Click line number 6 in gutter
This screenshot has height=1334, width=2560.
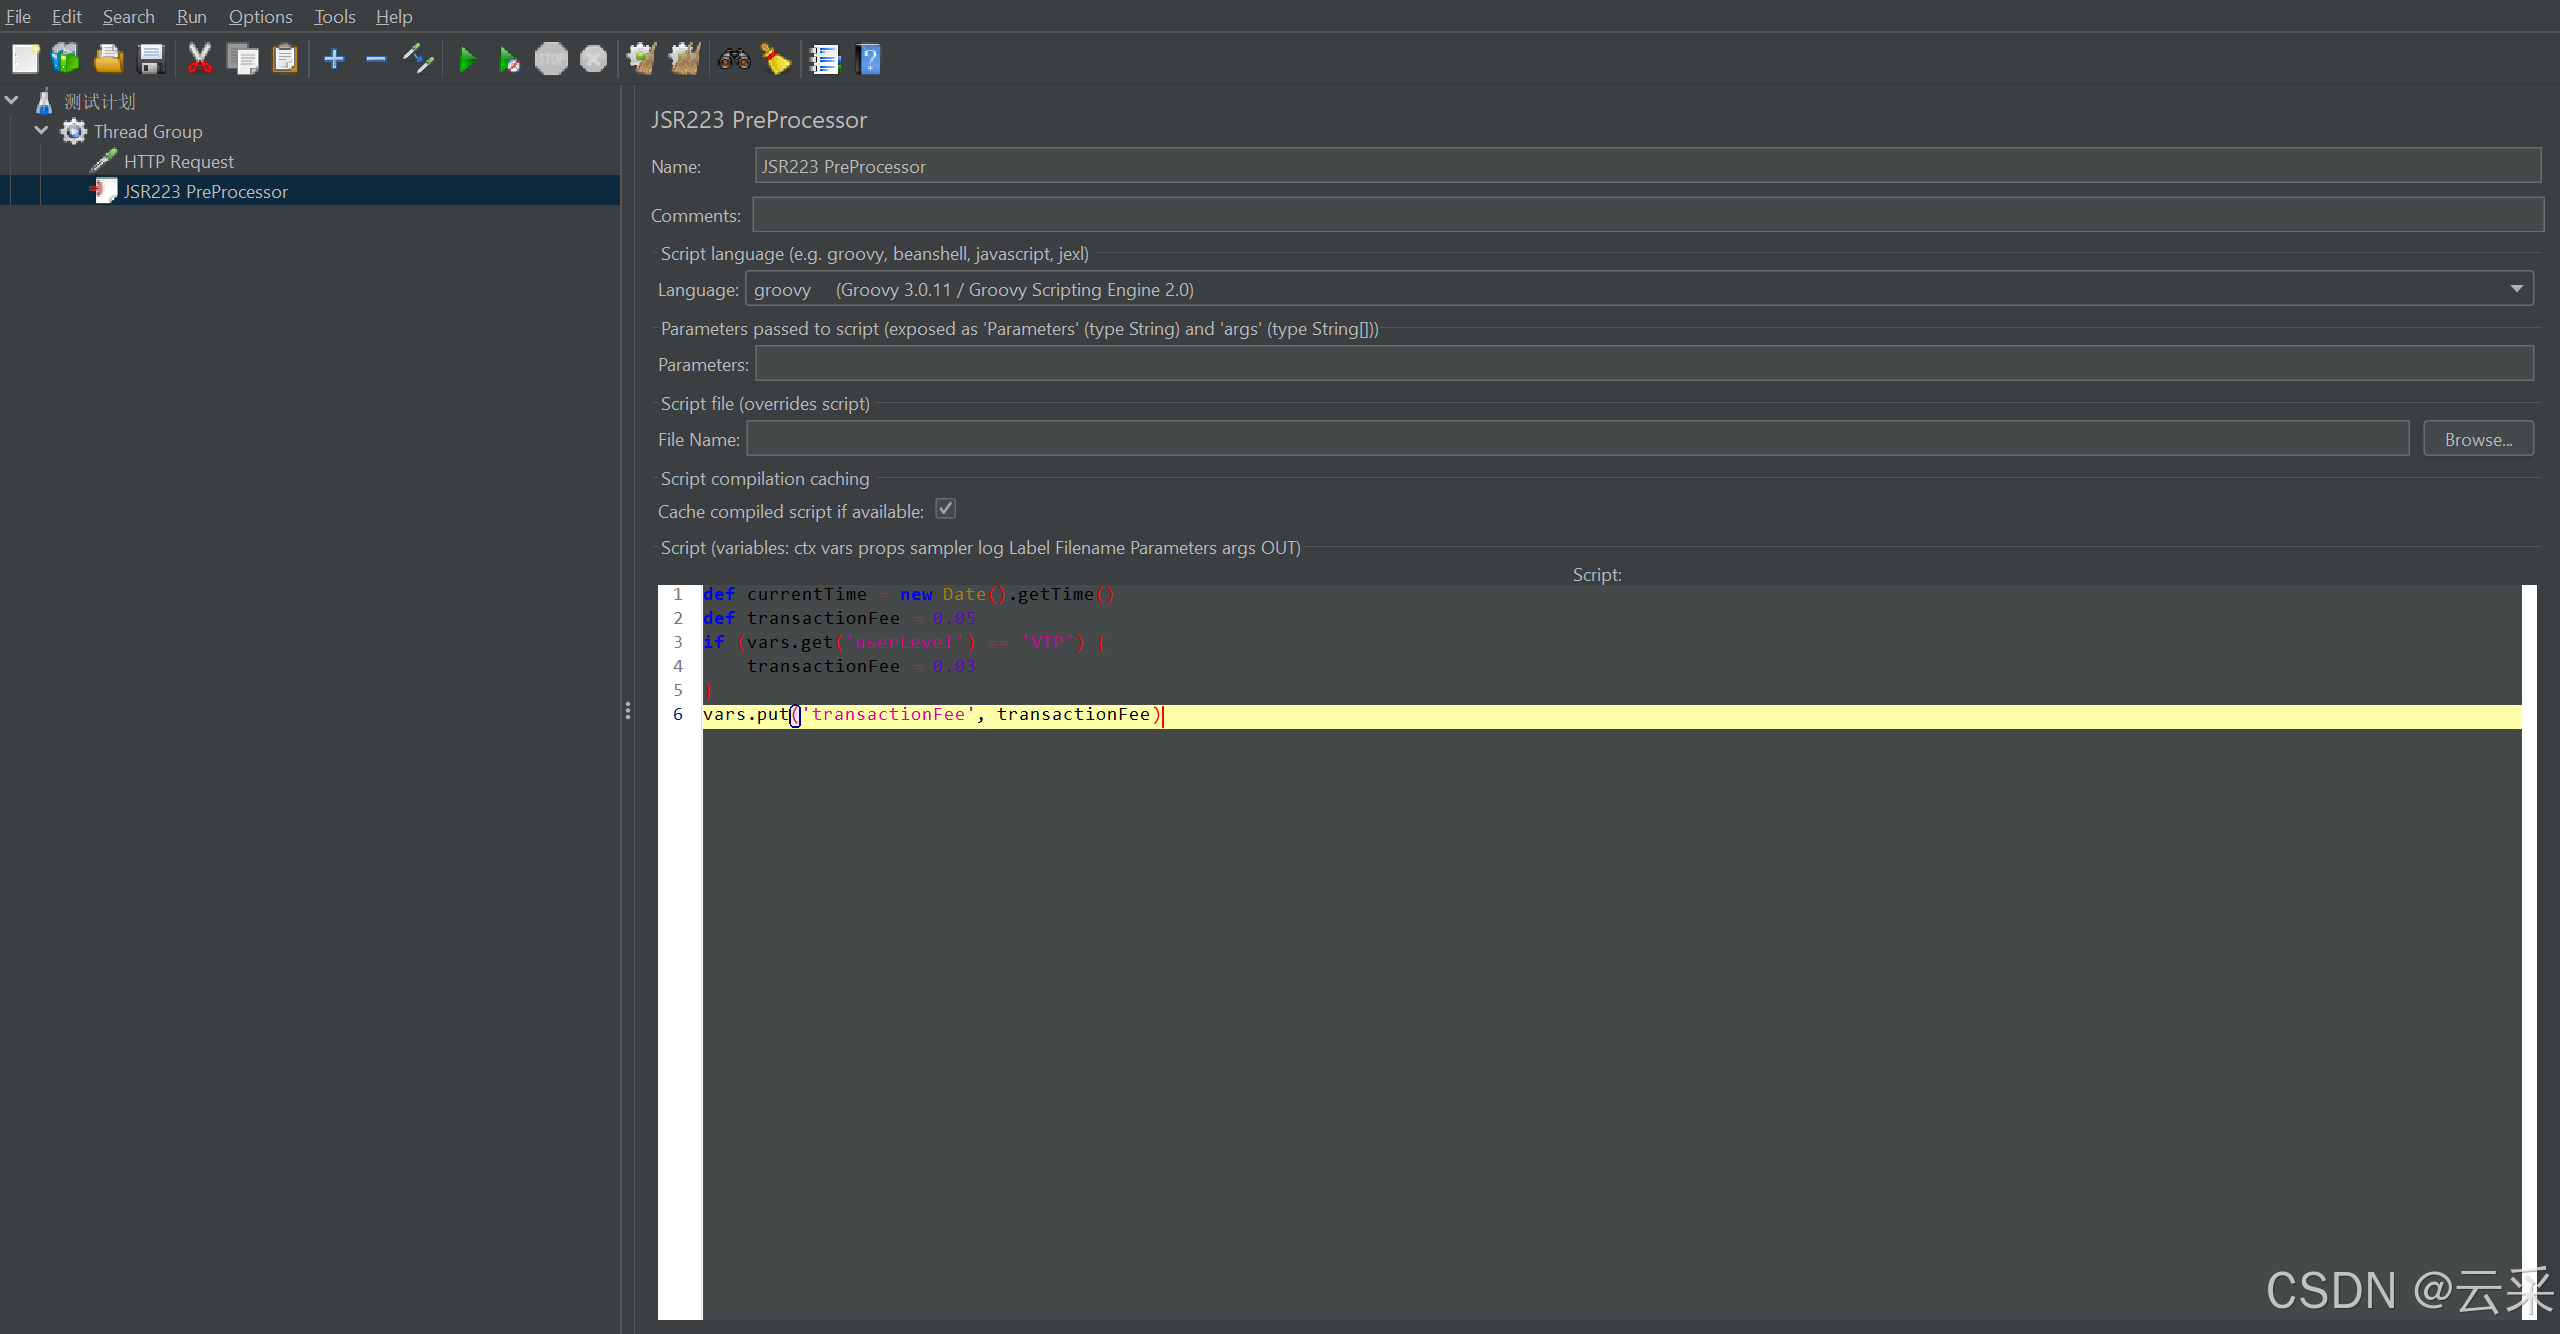pos(678,714)
